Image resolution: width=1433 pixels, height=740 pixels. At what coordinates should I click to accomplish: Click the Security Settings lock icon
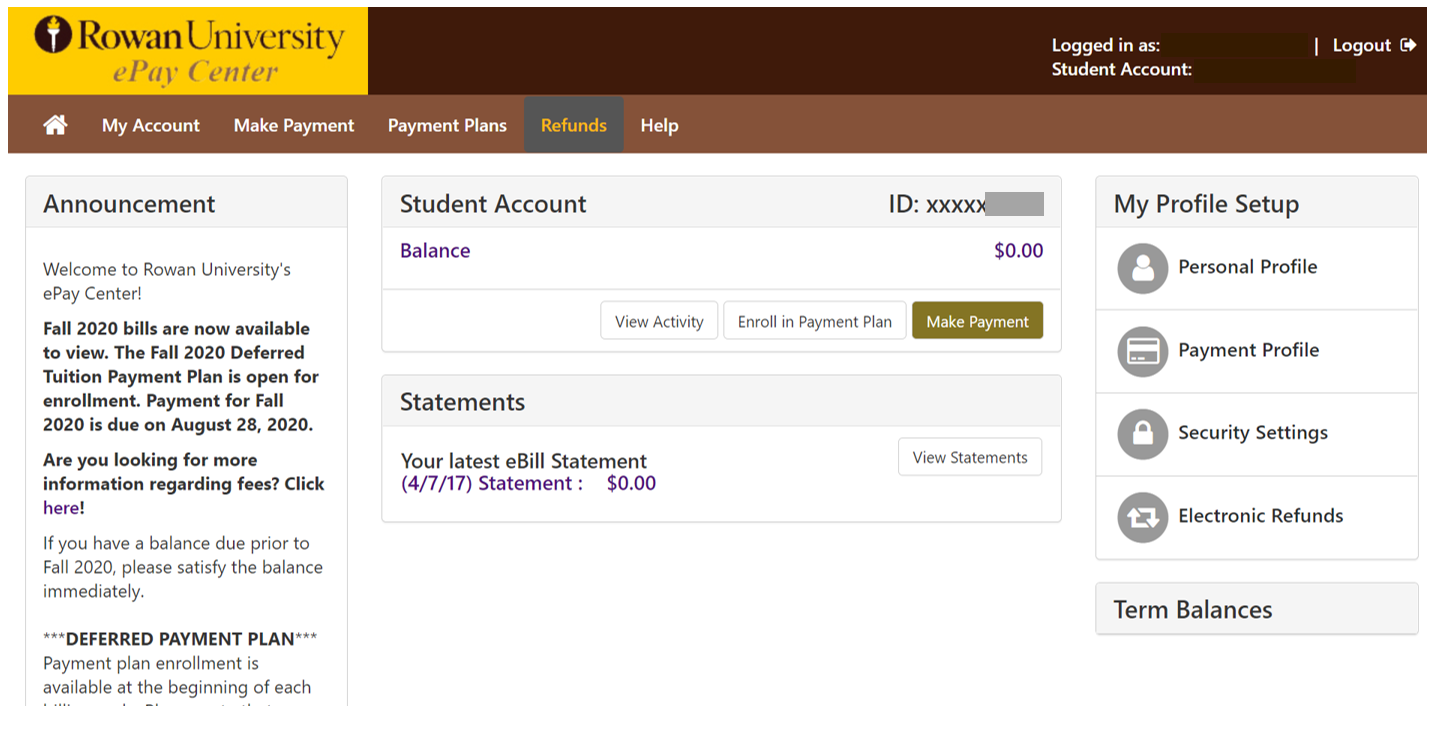pos(1142,434)
